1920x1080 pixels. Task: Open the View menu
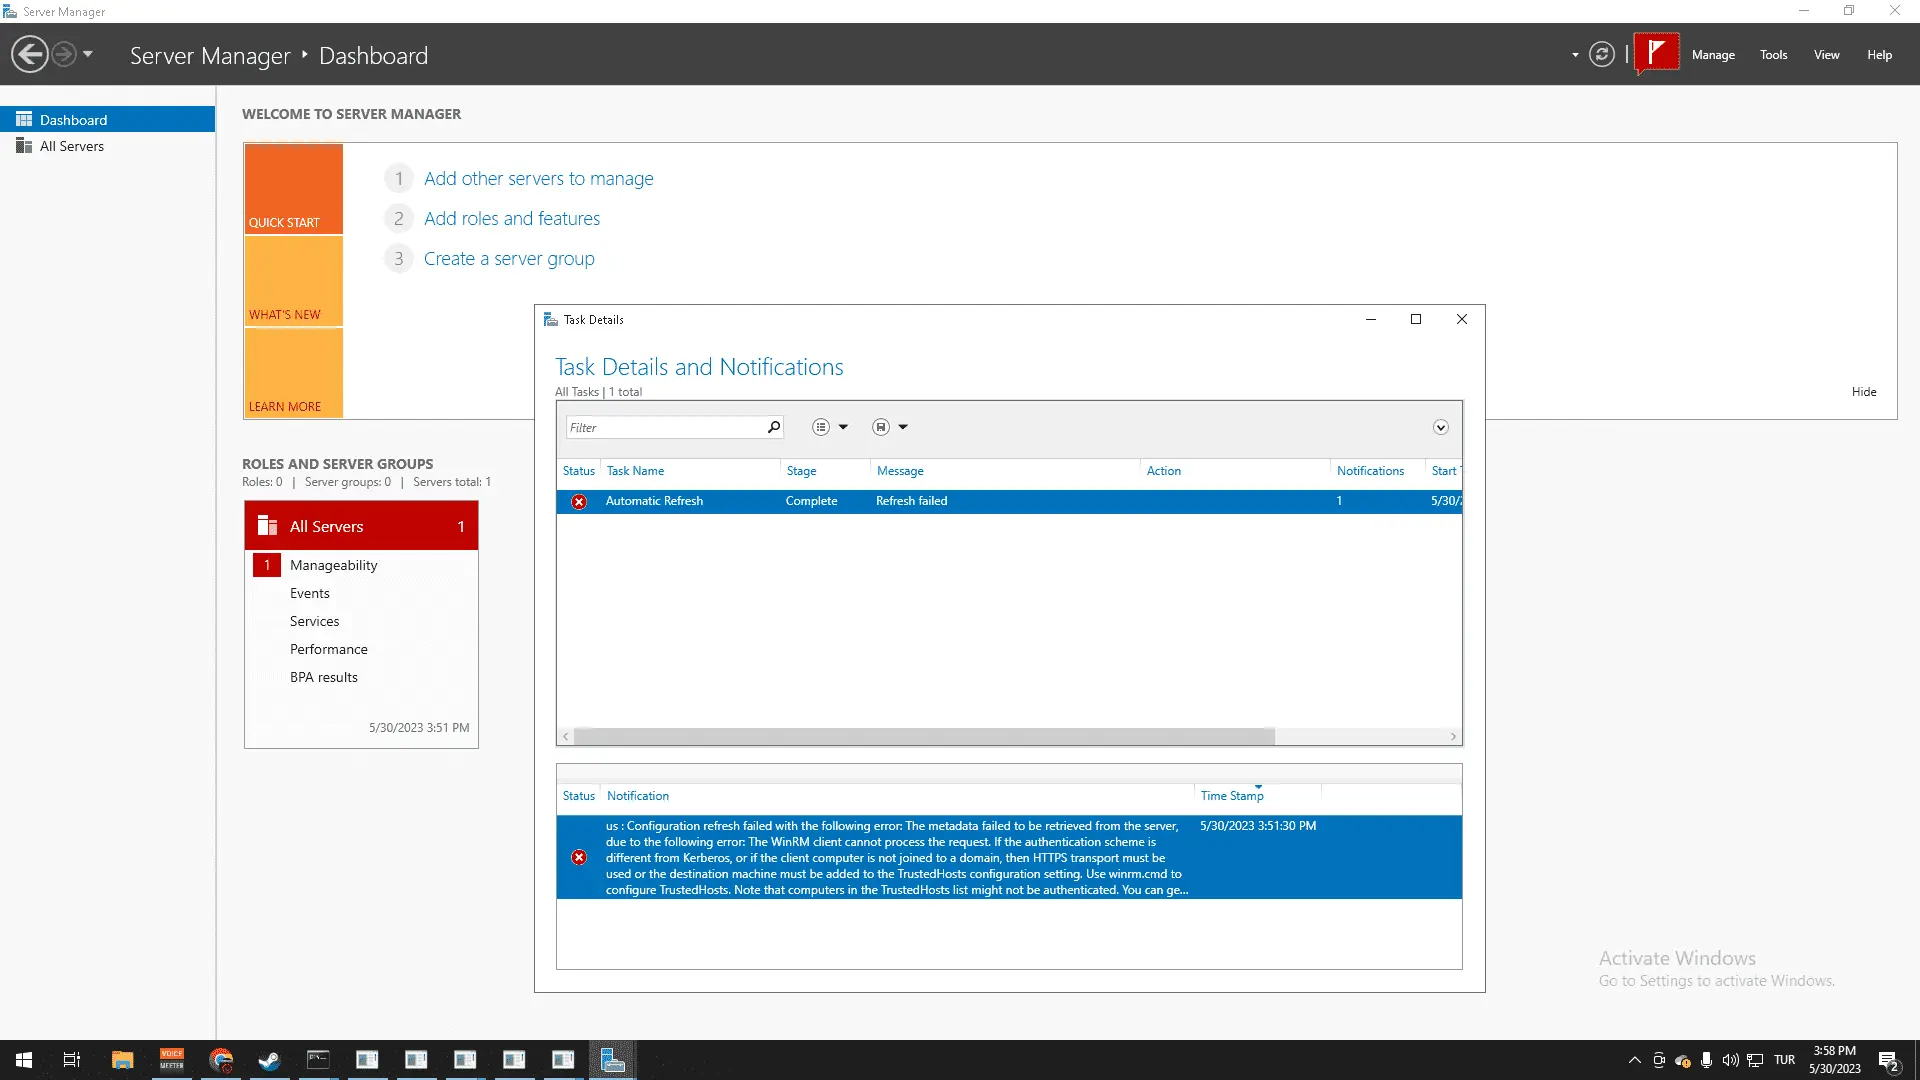click(1827, 55)
